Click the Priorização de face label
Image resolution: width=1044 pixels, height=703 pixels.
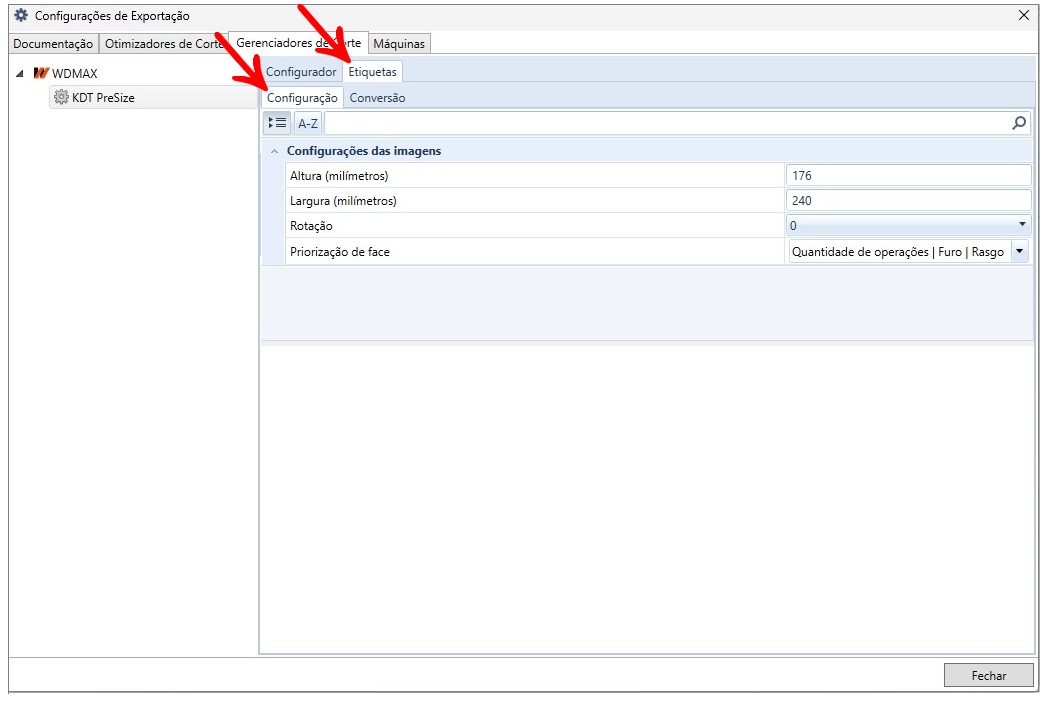[x=340, y=252]
